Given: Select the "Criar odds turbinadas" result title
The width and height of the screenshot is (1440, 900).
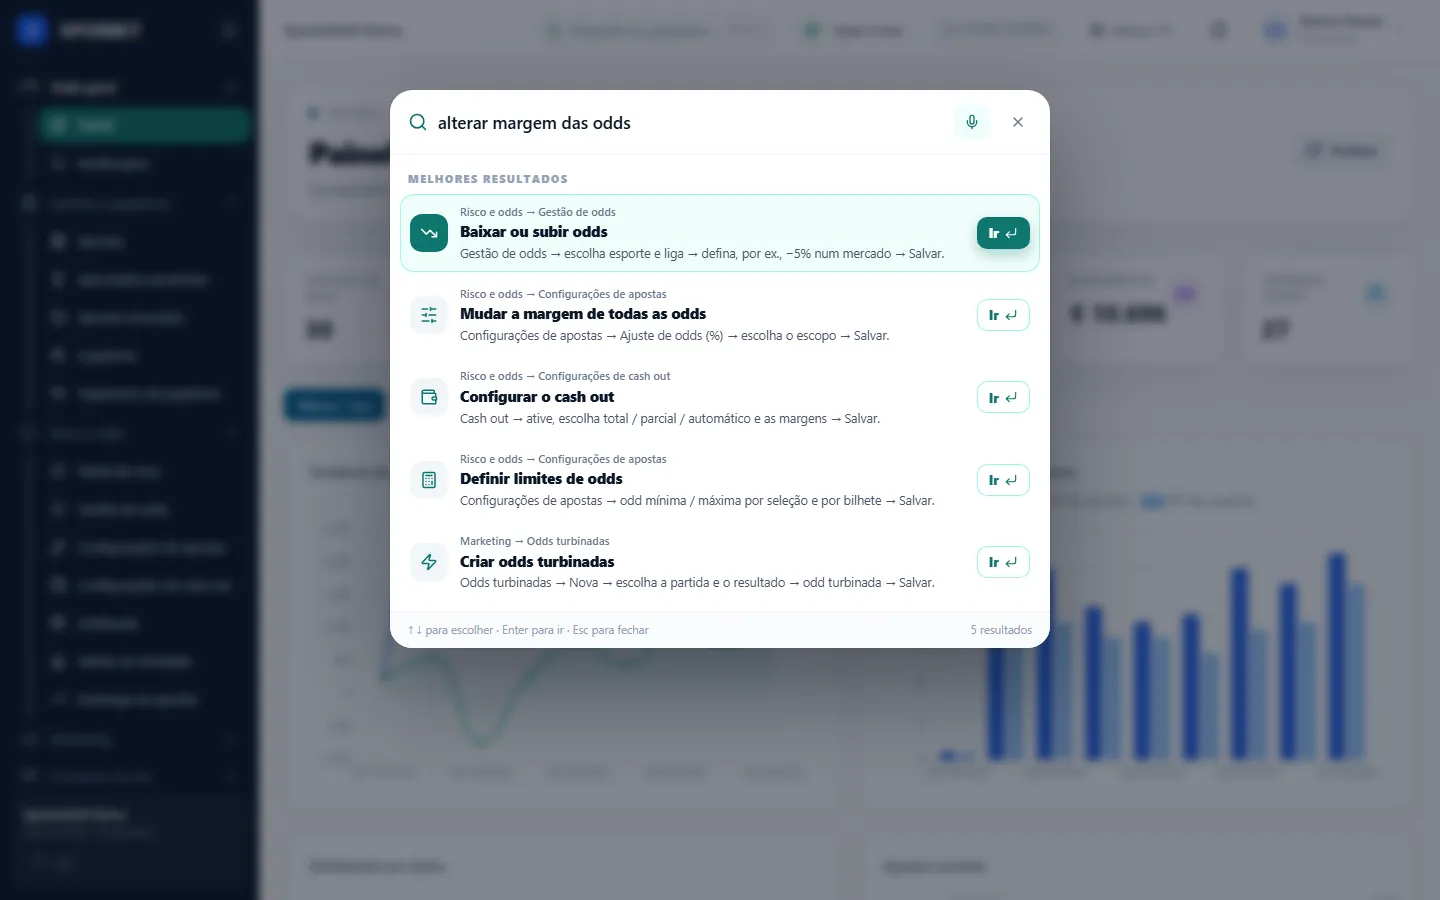Looking at the screenshot, I should [x=537, y=562].
